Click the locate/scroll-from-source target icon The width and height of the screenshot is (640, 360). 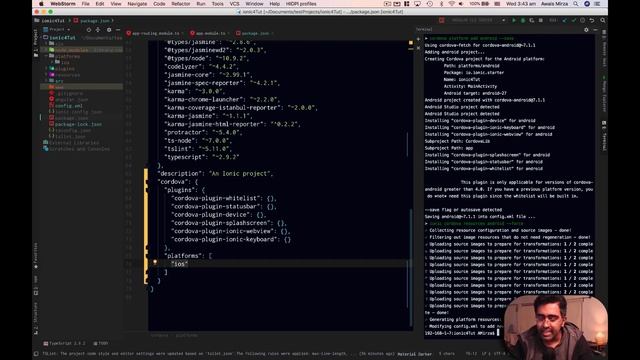(x=89, y=30)
